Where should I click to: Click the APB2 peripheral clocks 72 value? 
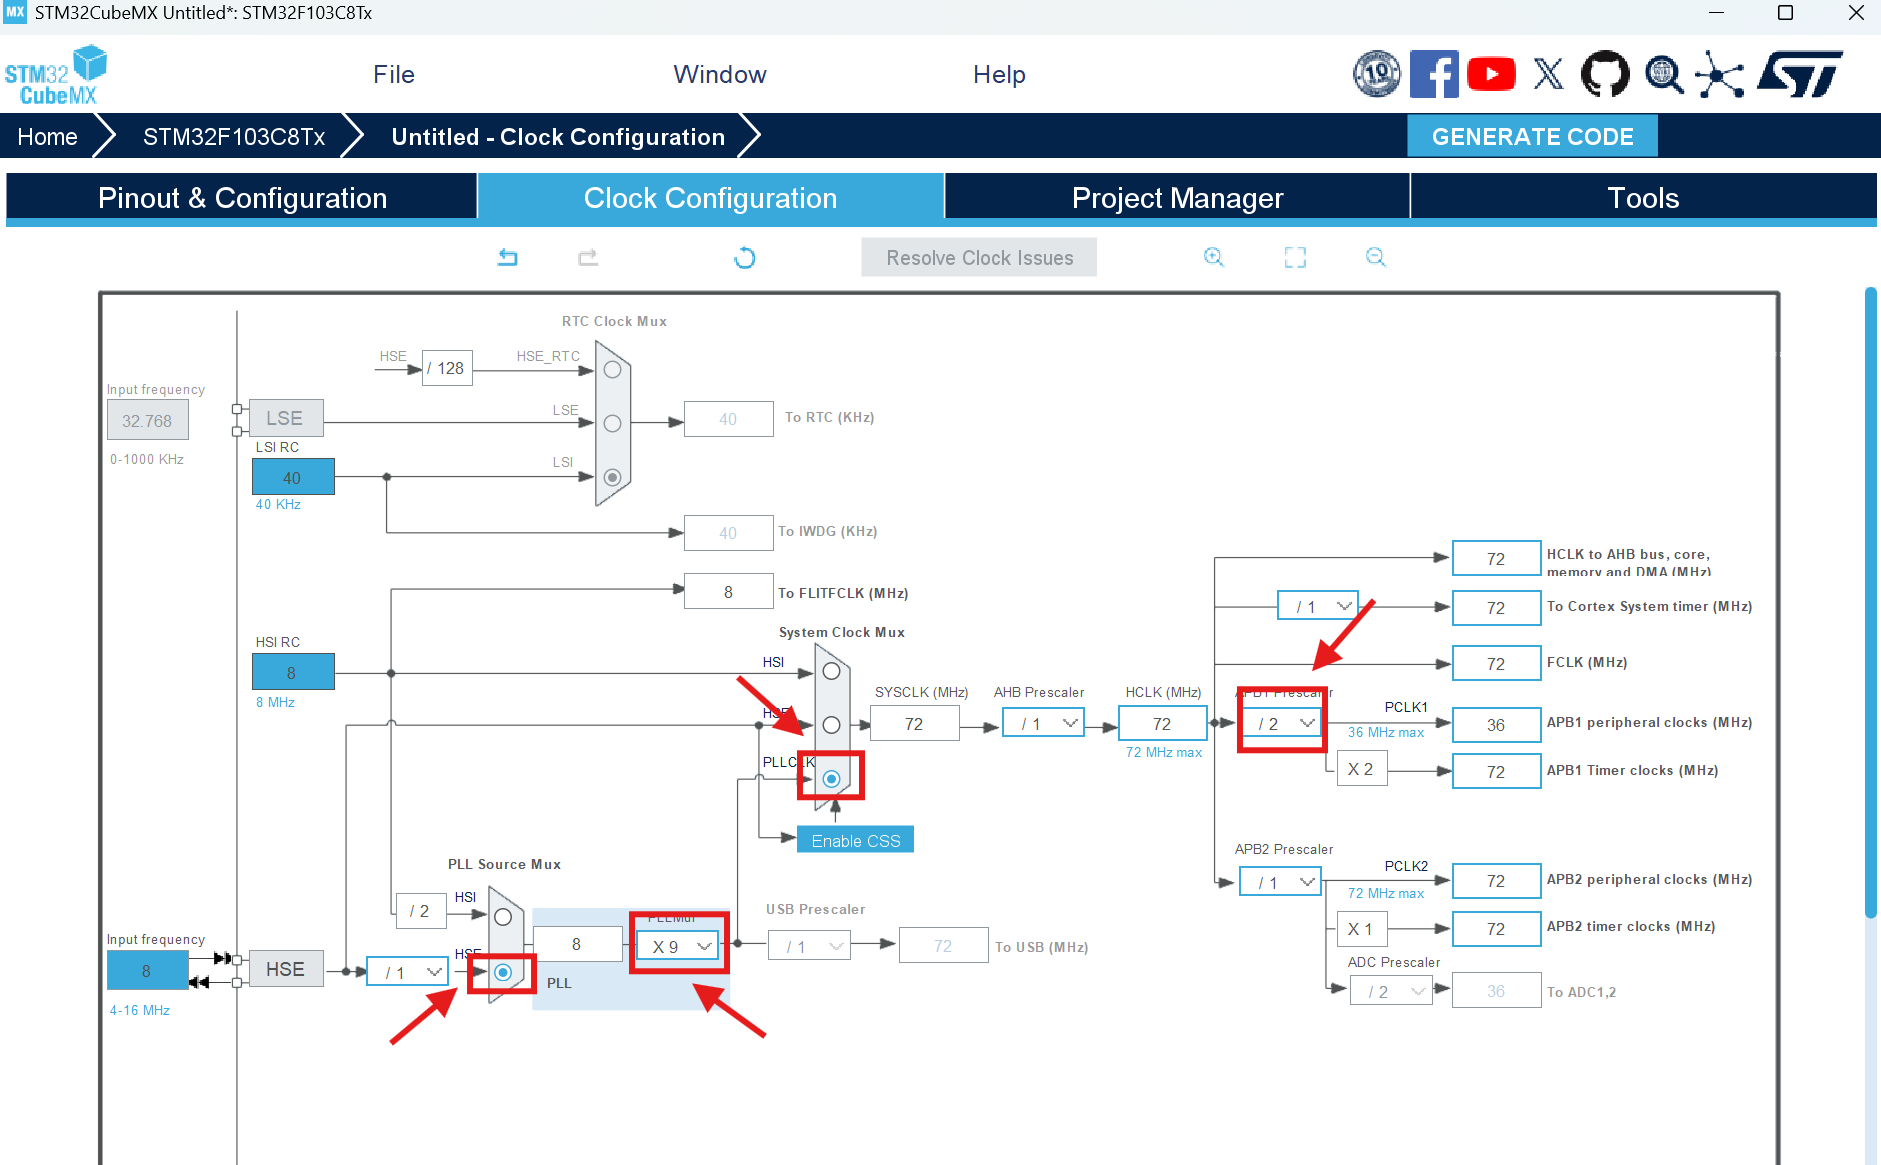pos(1496,881)
